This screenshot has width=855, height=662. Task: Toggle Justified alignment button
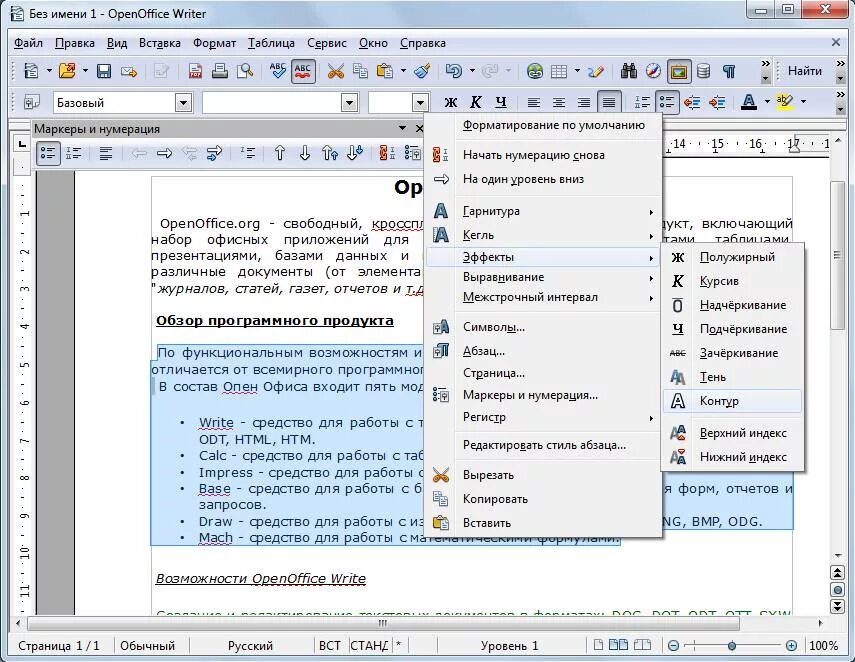point(609,102)
